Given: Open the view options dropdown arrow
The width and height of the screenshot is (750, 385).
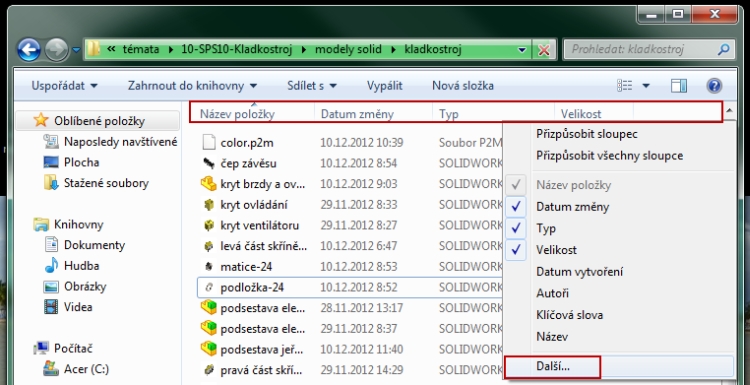Looking at the screenshot, I should [x=646, y=86].
